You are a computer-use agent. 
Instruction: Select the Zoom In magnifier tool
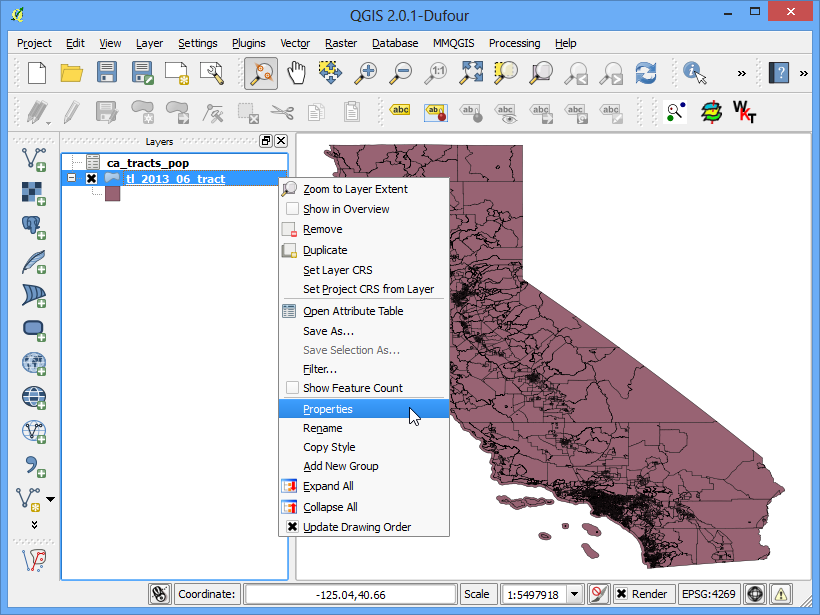[x=366, y=73]
